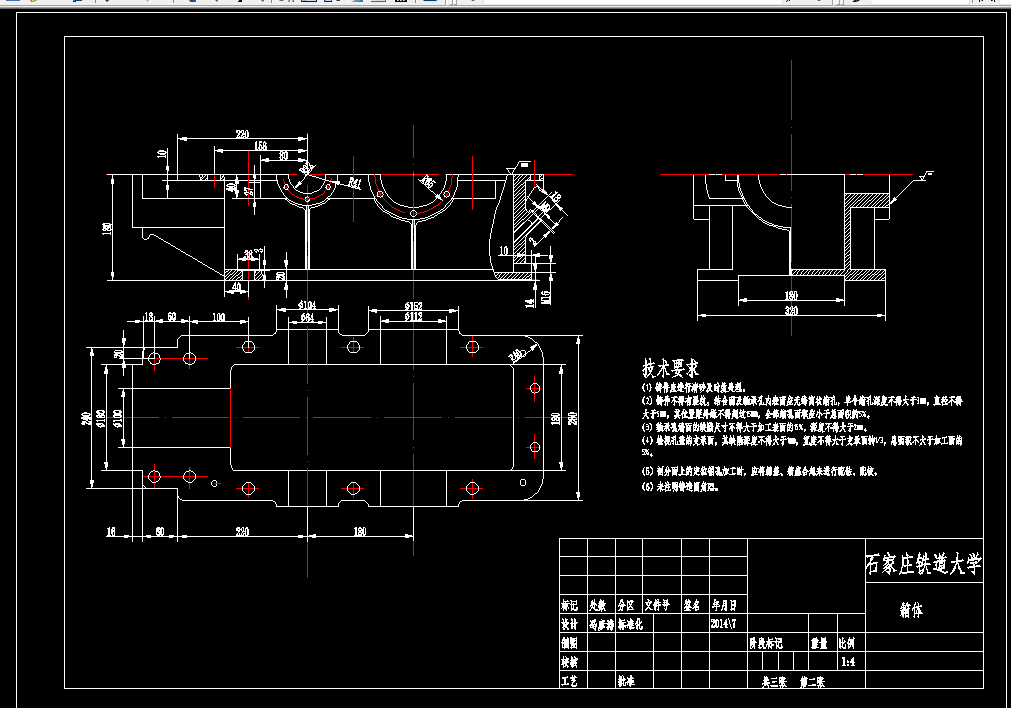
Task: Select the 比例 scale header cell
Action: coord(847,643)
